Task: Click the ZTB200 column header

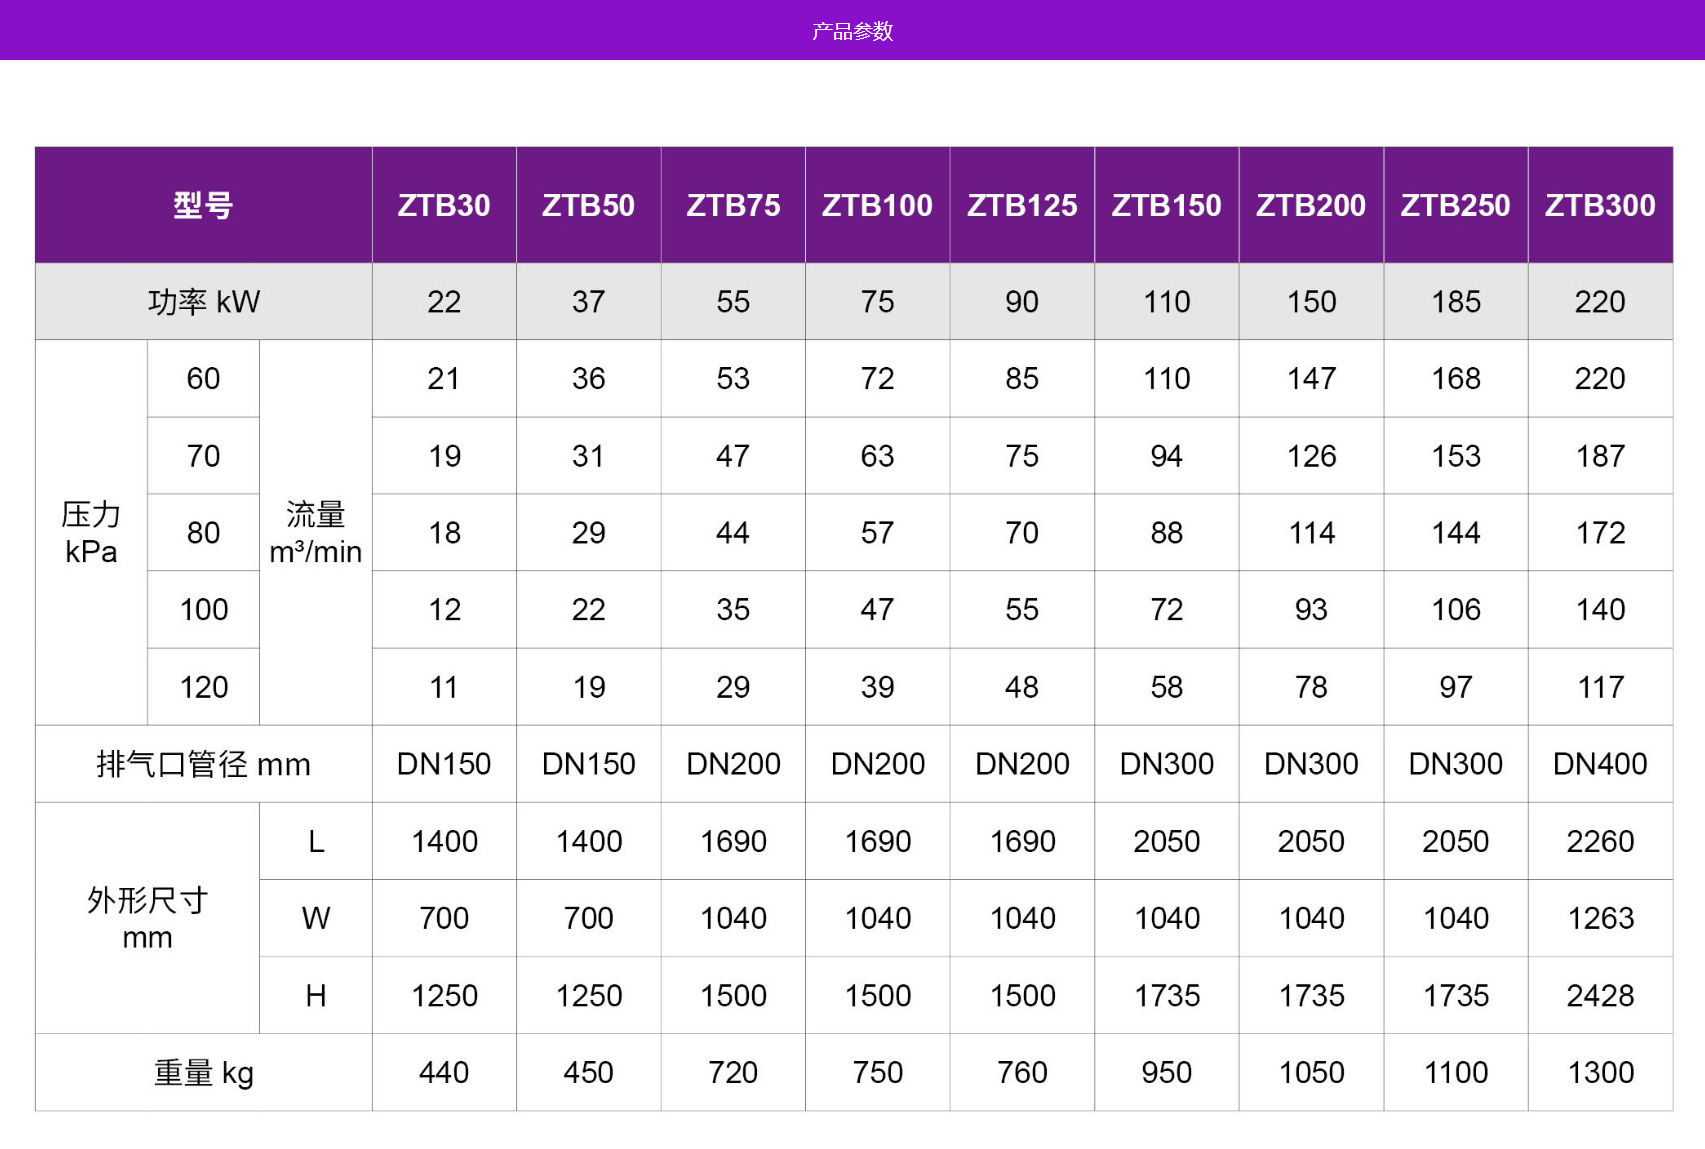Action: [1311, 205]
